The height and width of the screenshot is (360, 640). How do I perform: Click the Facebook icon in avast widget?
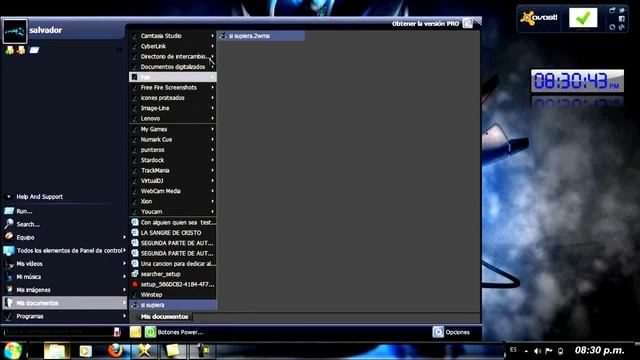coord(622,19)
